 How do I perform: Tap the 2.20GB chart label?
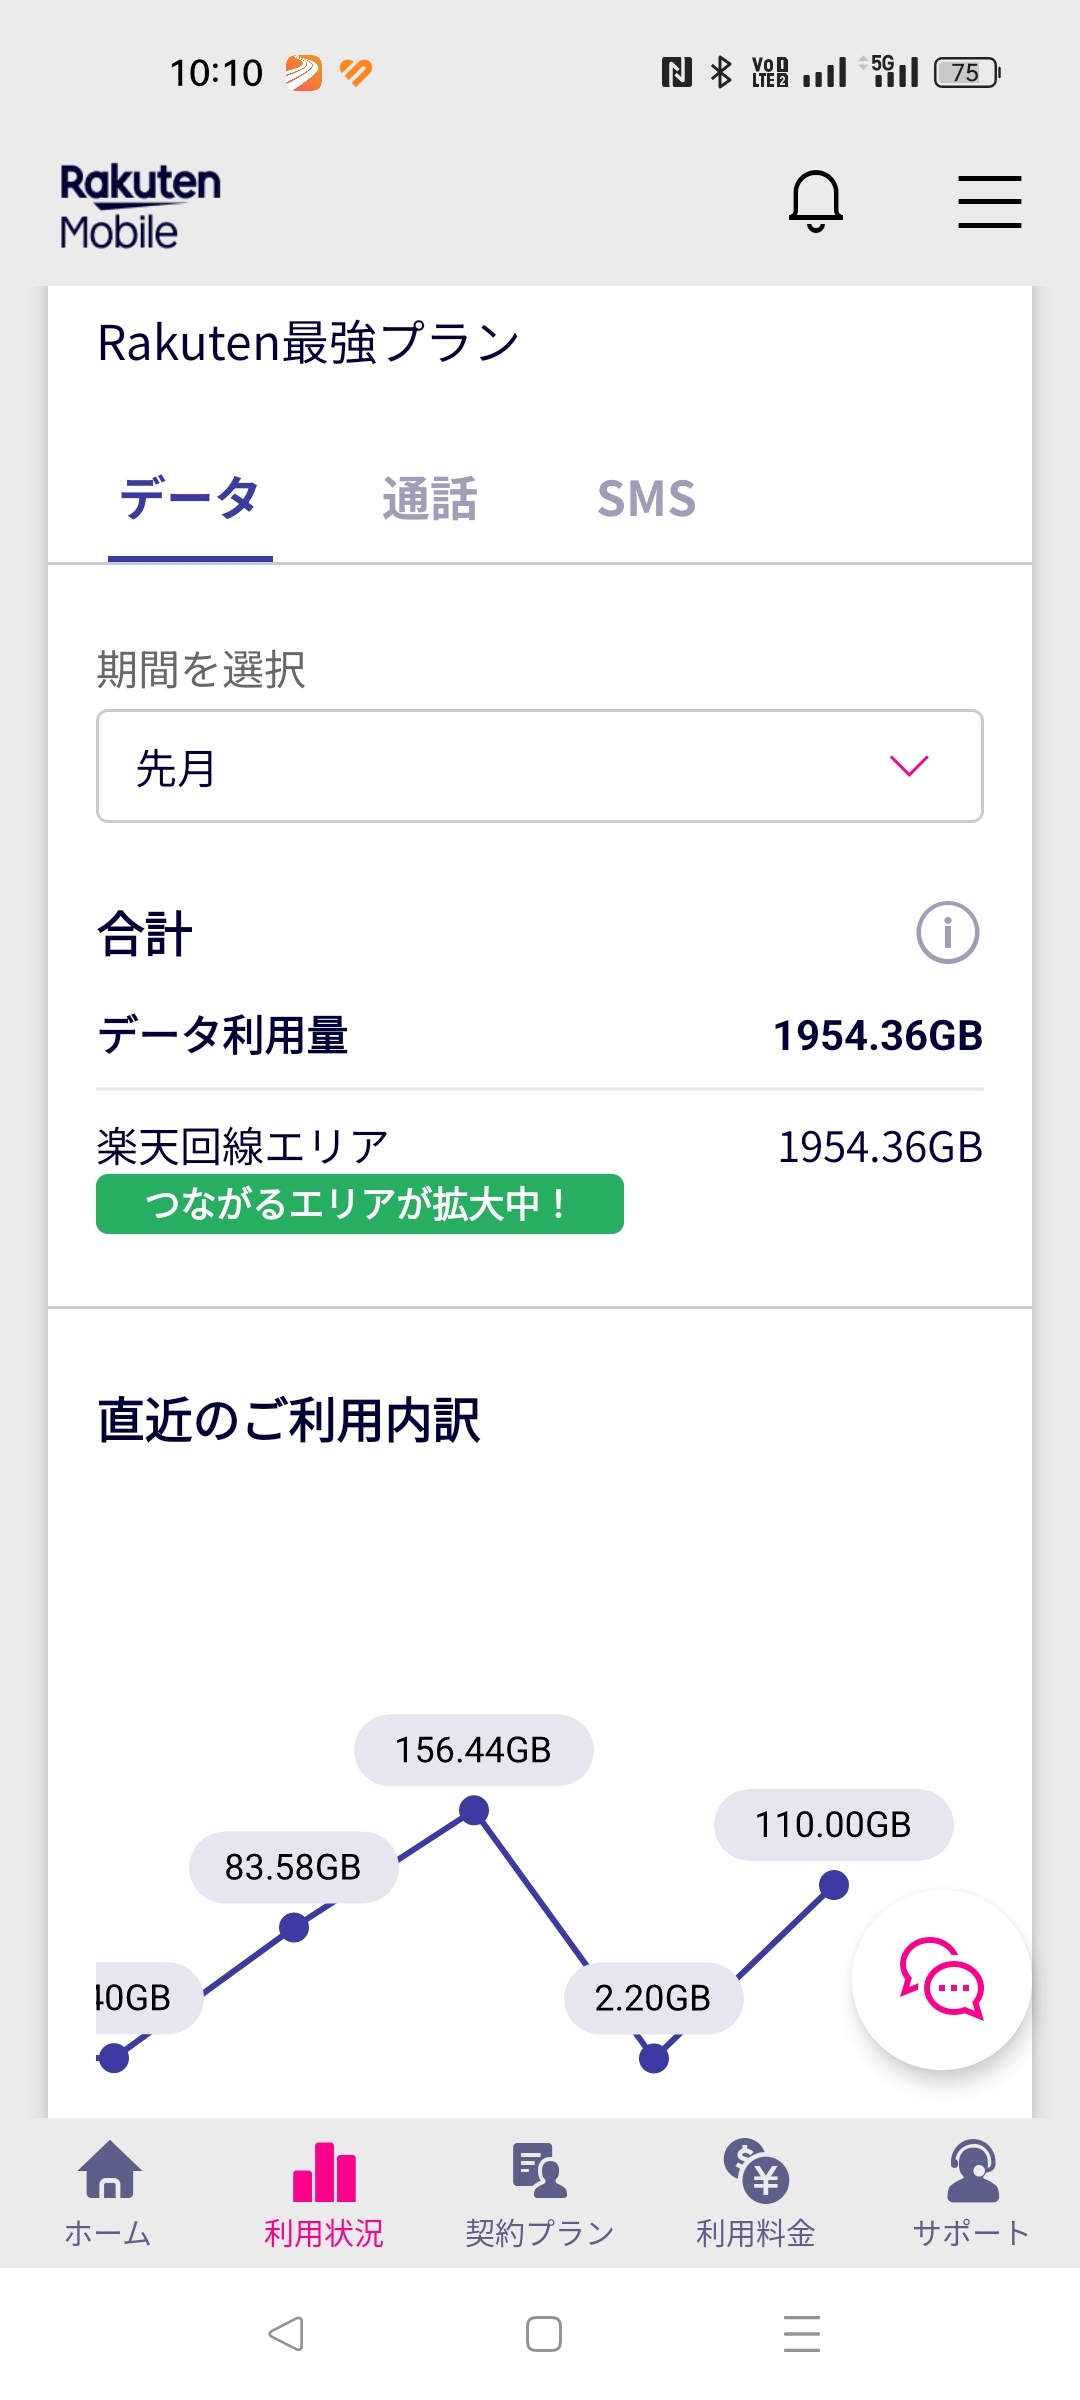[x=653, y=1998]
